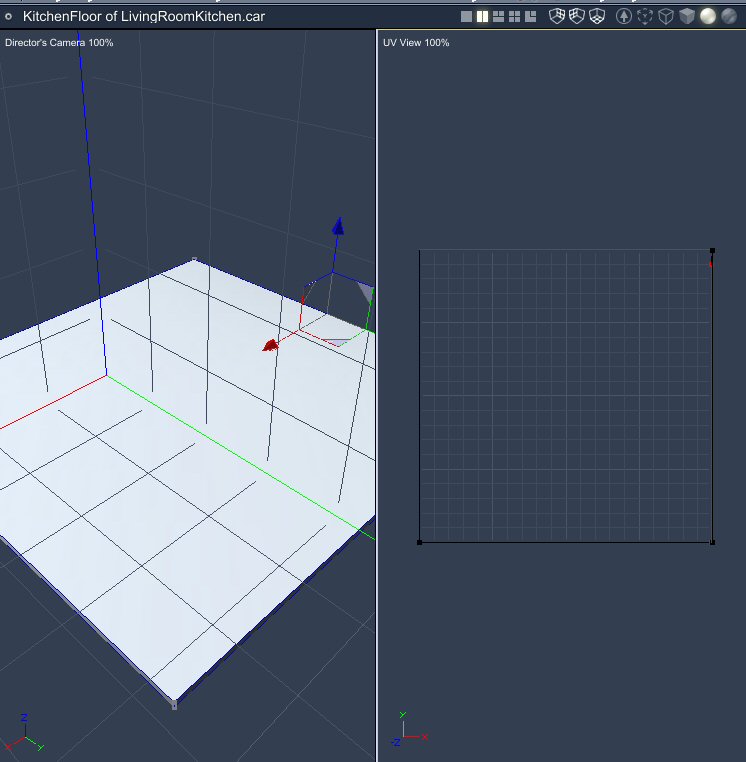The width and height of the screenshot is (746, 762).
Task: Pick the L-shaped pane layout icon
Action: (x=530, y=17)
